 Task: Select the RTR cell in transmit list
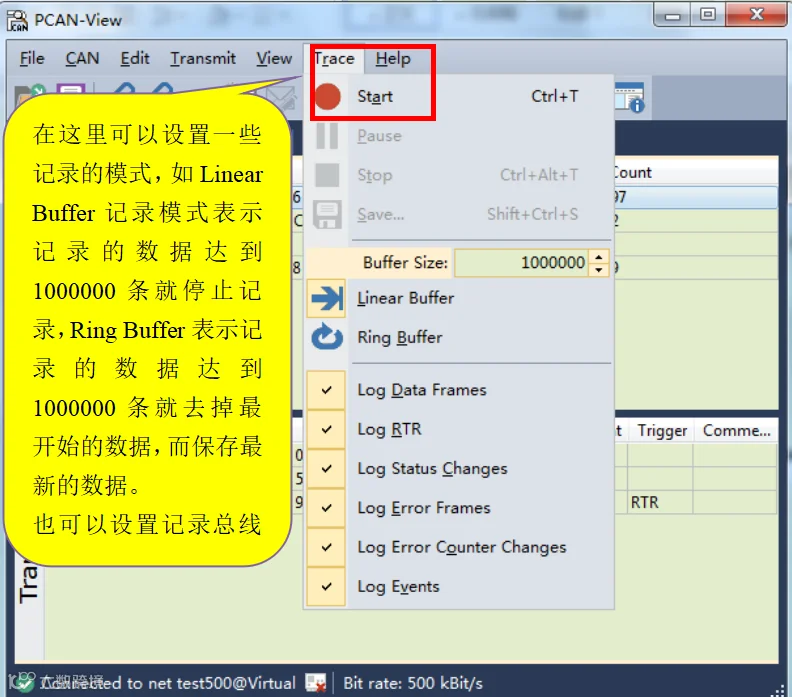coord(660,503)
